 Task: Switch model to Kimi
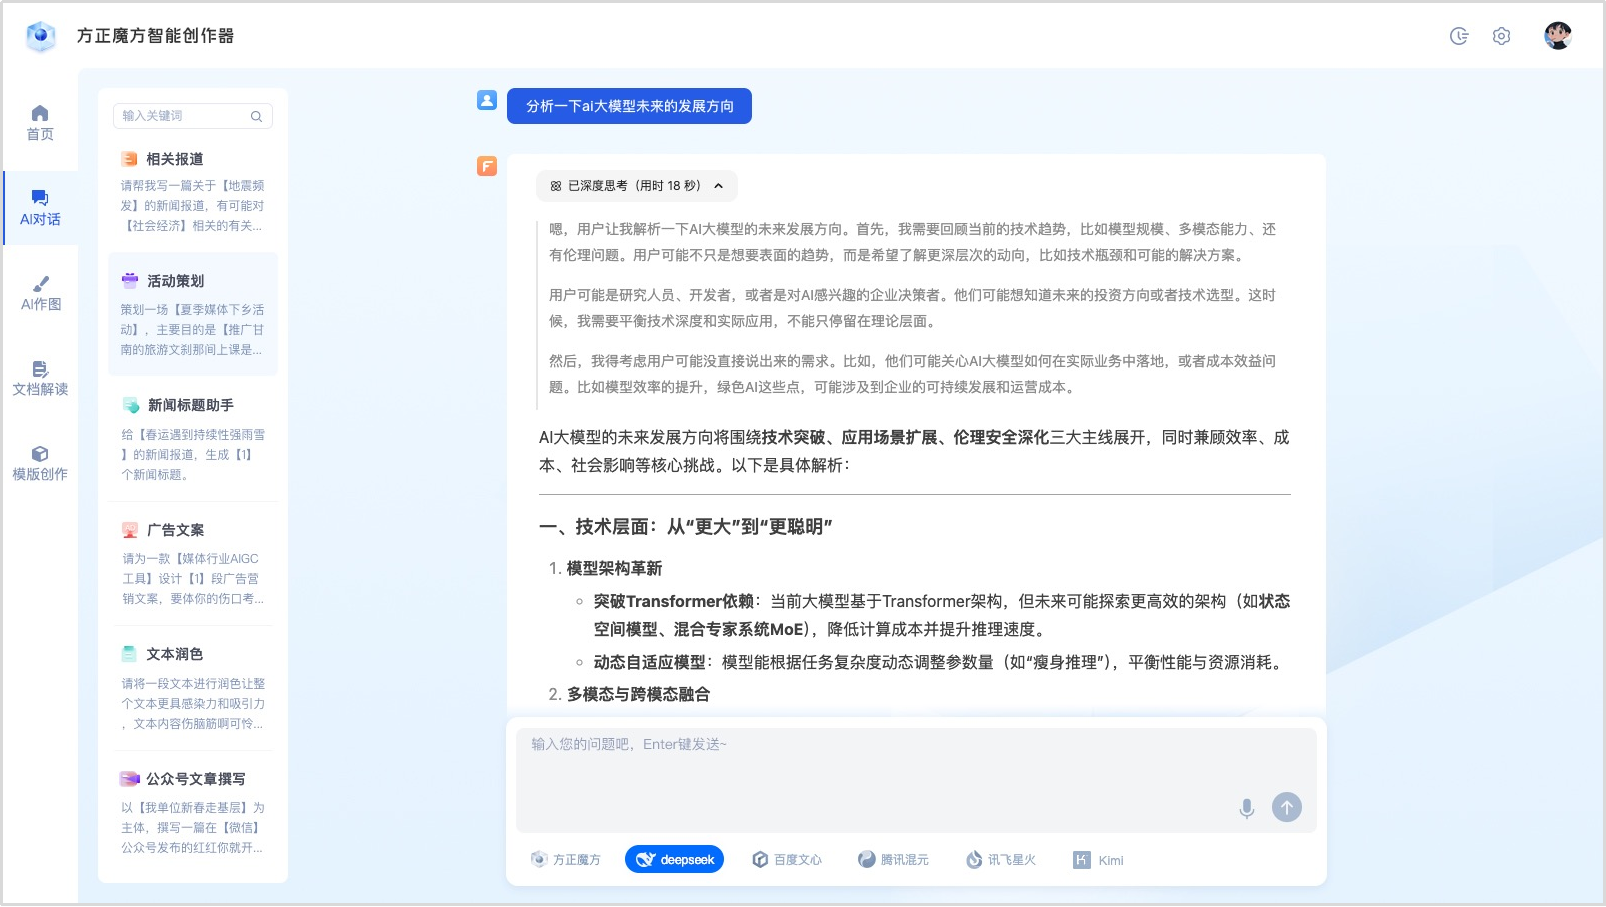point(1098,860)
